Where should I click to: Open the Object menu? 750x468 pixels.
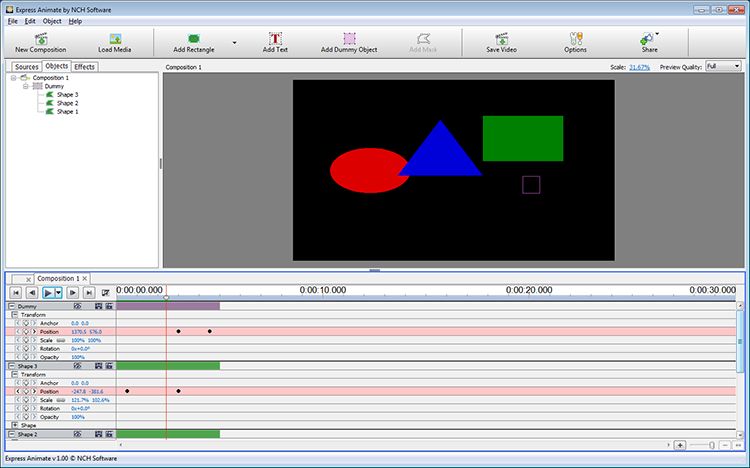pos(52,21)
